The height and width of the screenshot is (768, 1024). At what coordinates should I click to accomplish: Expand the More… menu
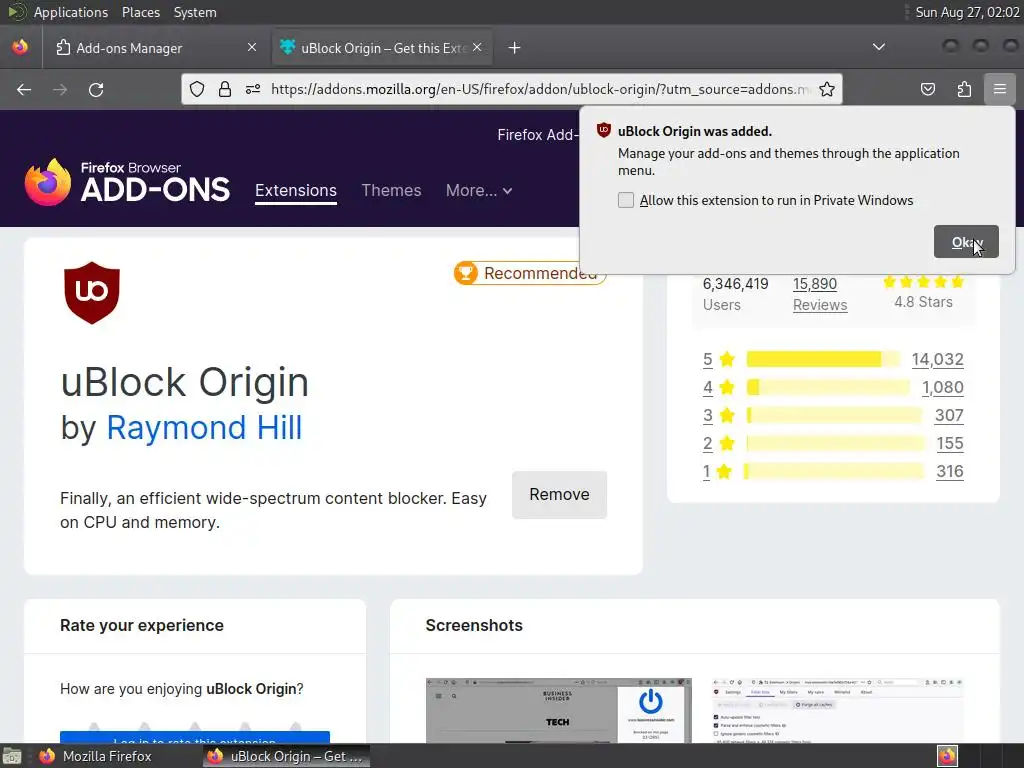pos(479,191)
